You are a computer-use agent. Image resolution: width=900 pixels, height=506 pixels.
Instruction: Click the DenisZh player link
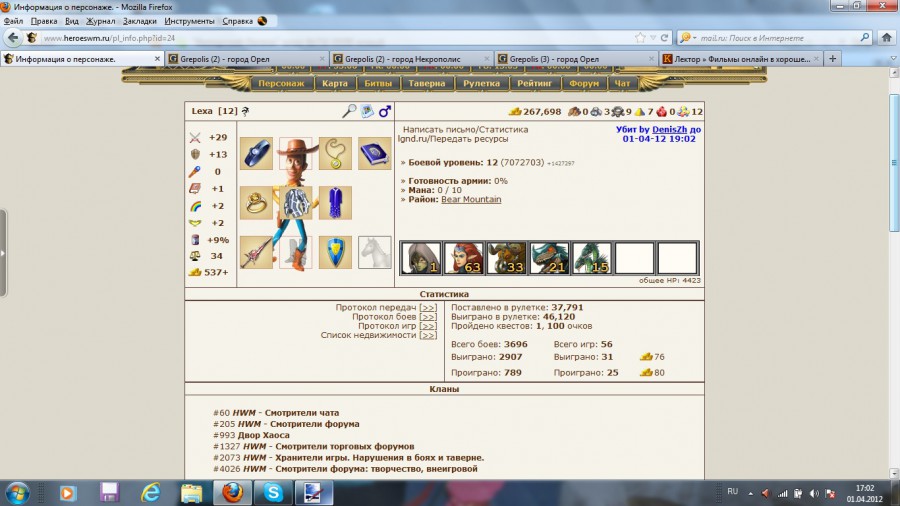pos(669,130)
